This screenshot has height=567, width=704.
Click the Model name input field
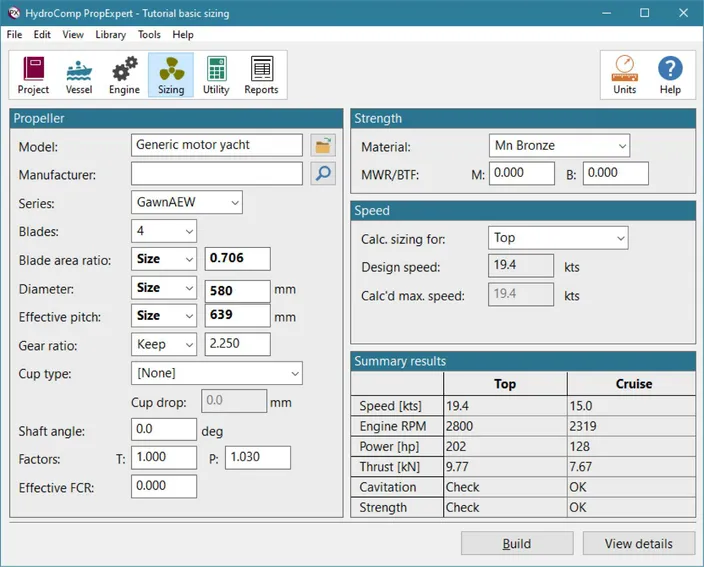tap(217, 145)
